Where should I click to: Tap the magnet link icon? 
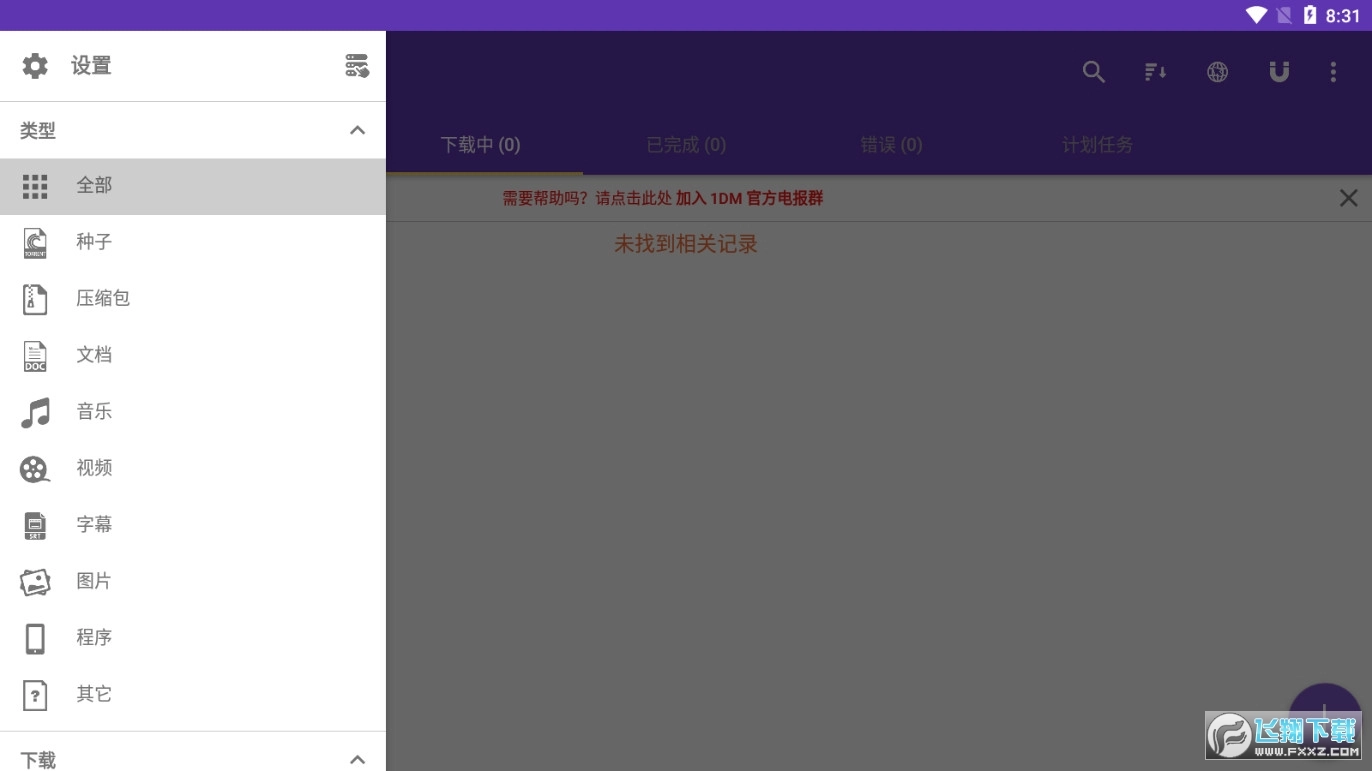1280,71
